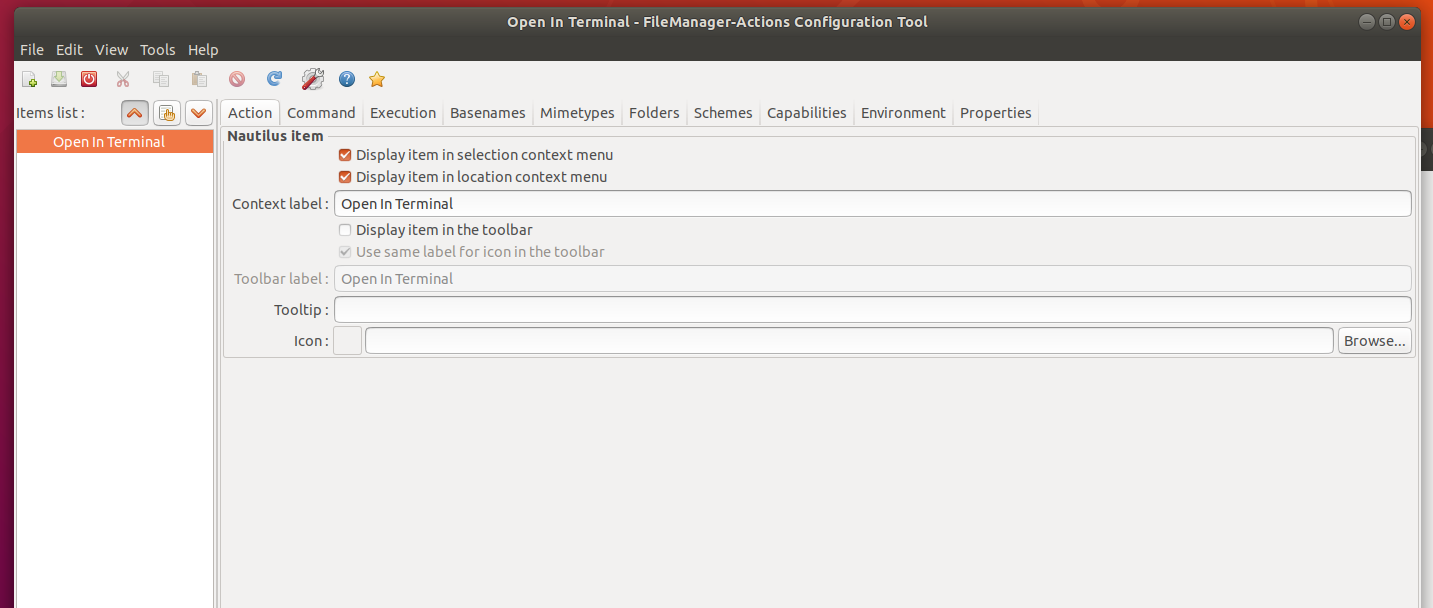
Task: Switch to the Action tab
Action: click(250, 113)
